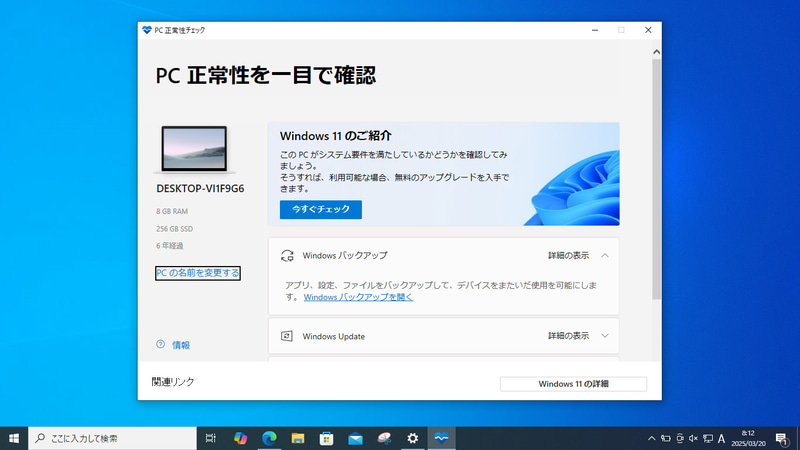Collapse the Windows バックアップ section chevron
This screenshot has height=450, width=800.
pos(605,255)
